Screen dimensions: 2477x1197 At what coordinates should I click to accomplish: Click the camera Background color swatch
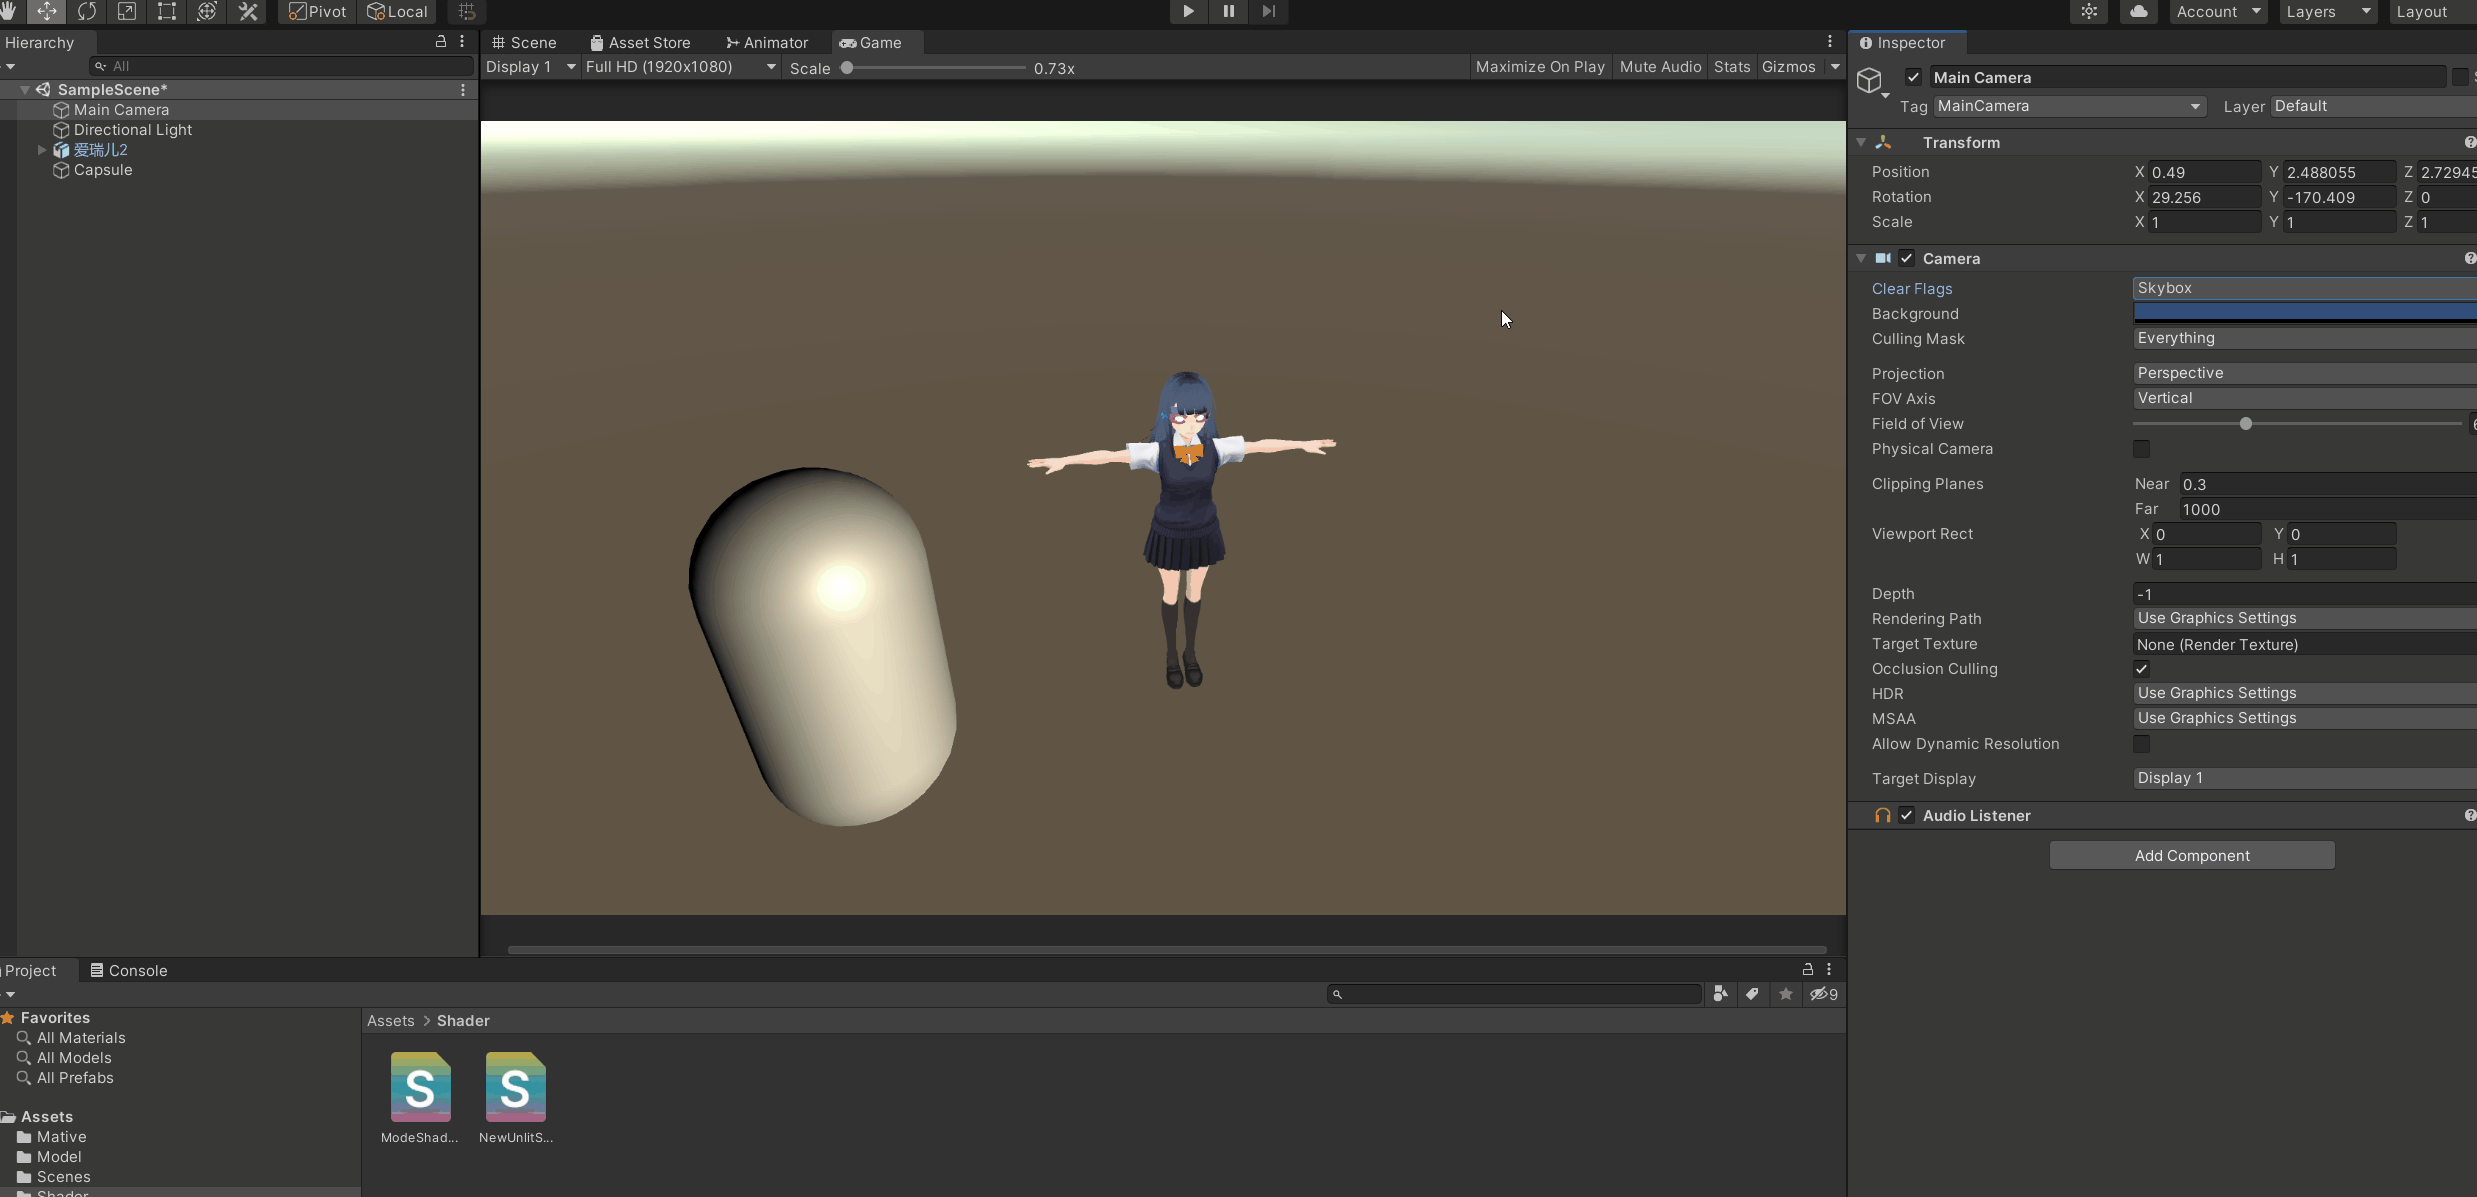click(2300, 313)
